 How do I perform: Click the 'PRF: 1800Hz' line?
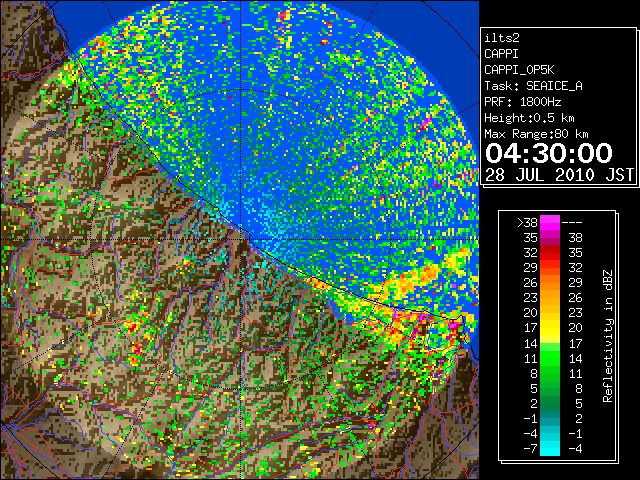pyautogui.click(x=523, y=102)
